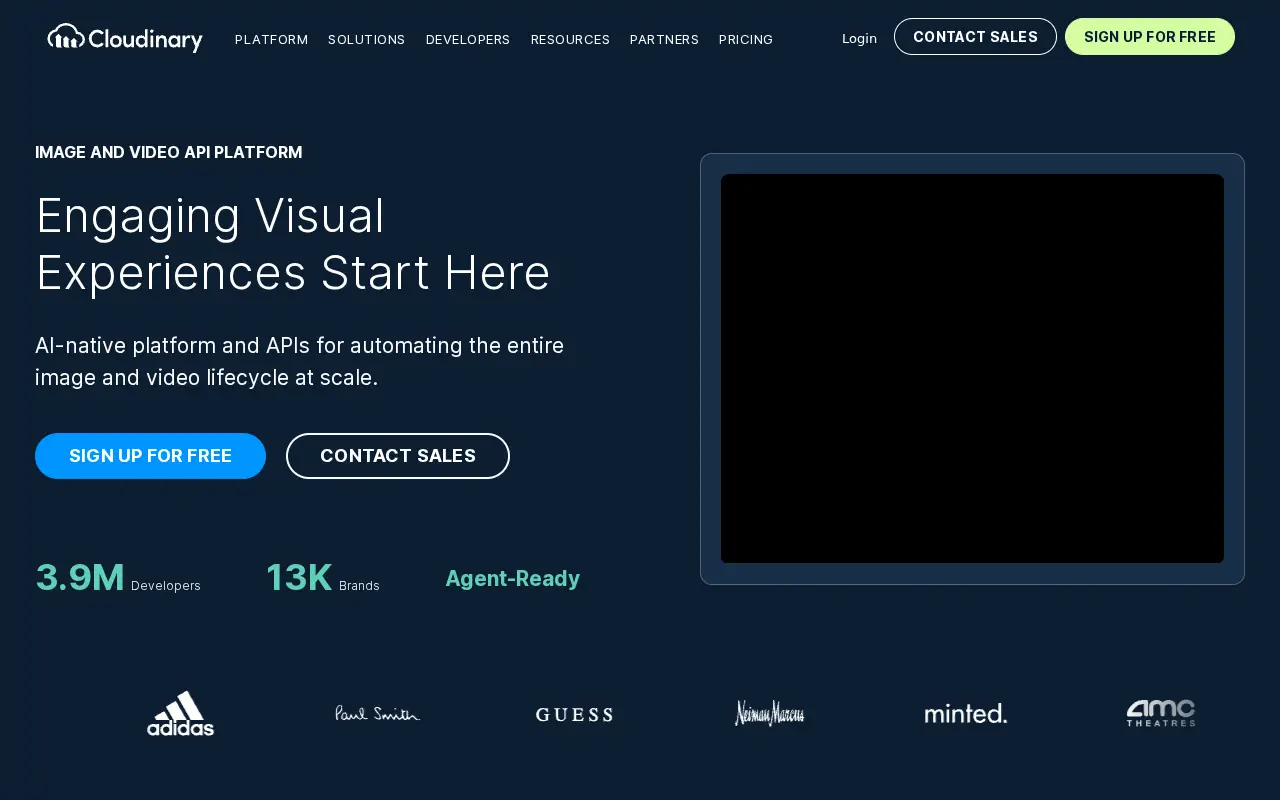The height and width of the screenshot is (800, 1280).
Task: Click the black video preview panel
Action: pos(972,368)
